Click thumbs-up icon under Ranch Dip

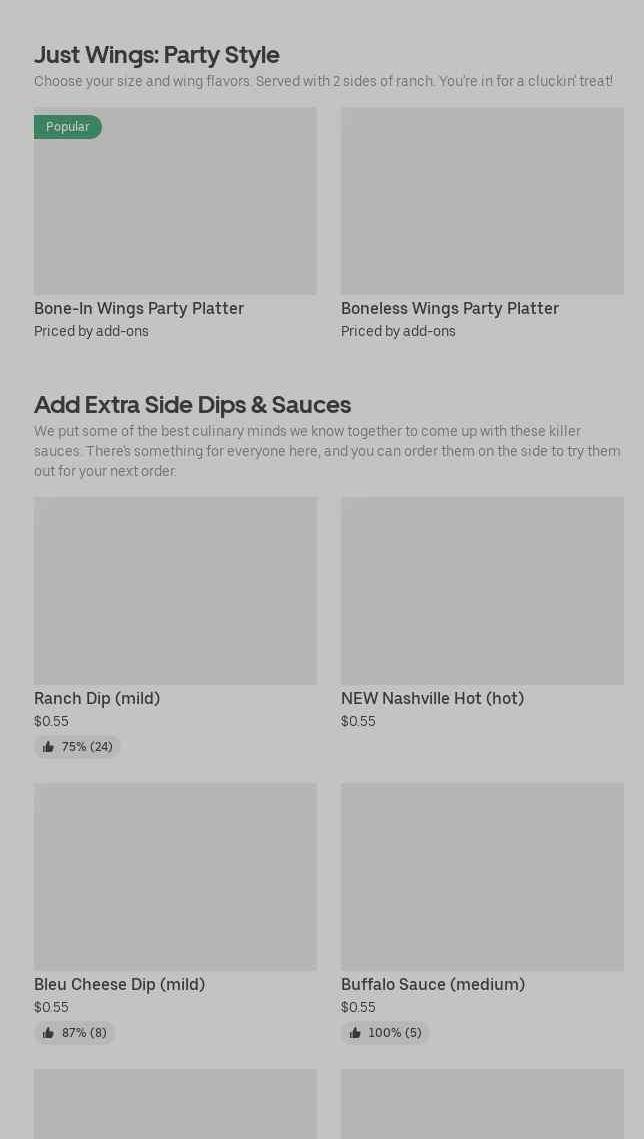(48, 747)
